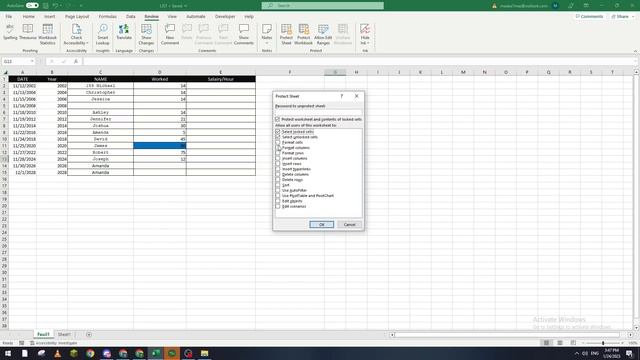Uncheck Select unlocked cells
The width and height of the screenshot is (640, 360).
pyautogui.click(x=278, y=137)
